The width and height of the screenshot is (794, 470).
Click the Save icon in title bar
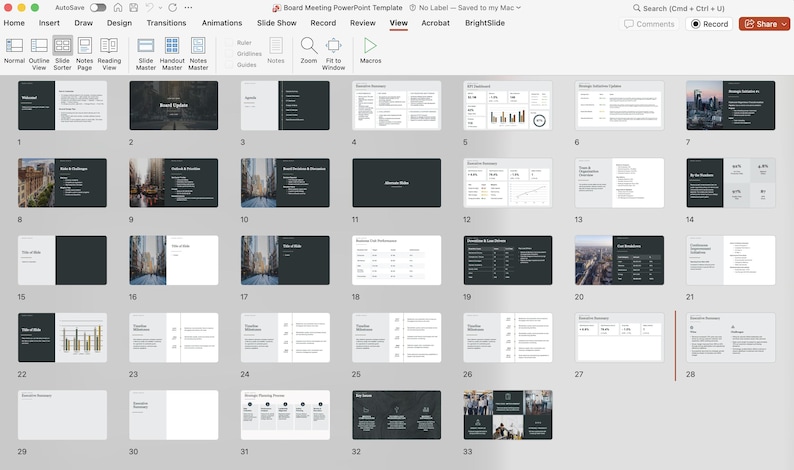click(x=134, y=8)
